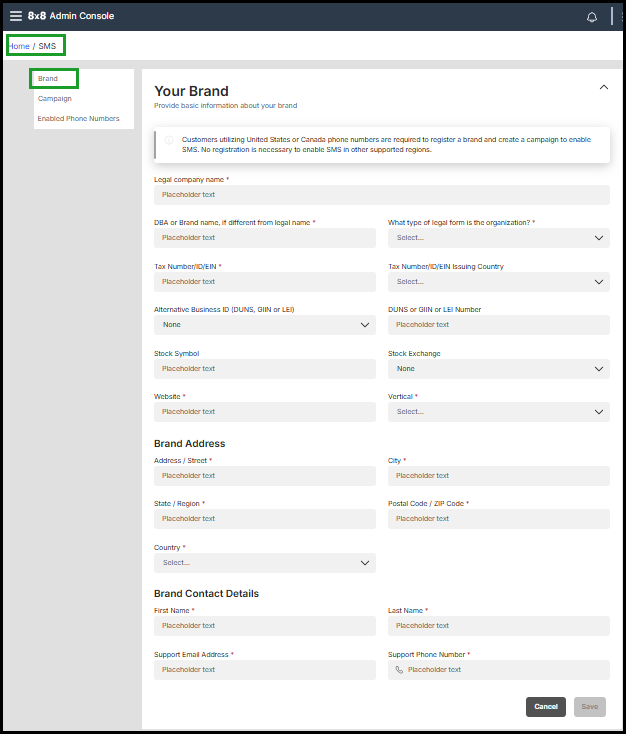
Task: Click the notifications bell icon
Action: 591,17
